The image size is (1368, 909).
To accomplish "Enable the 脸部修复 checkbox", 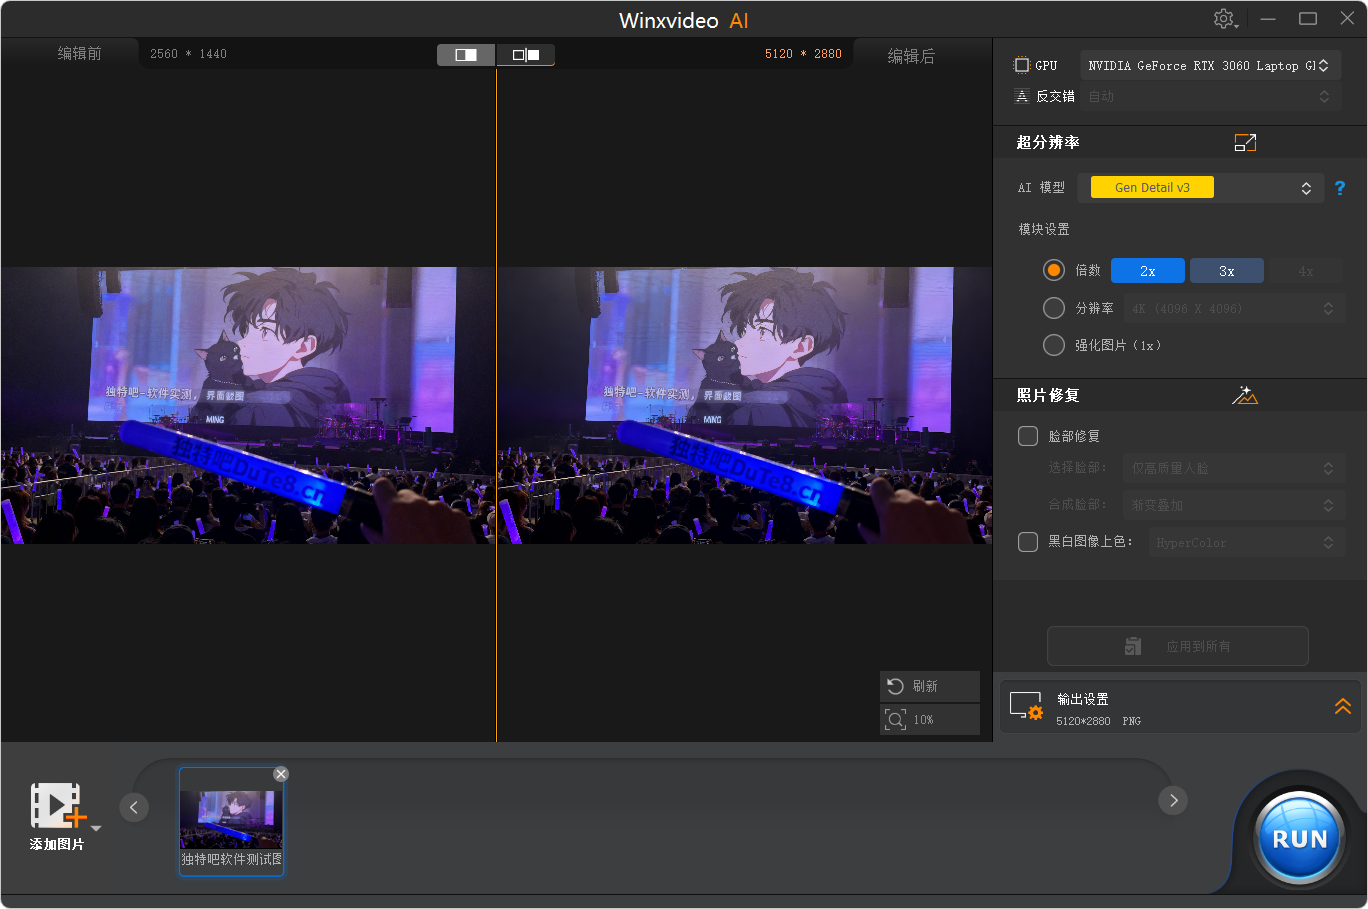I will (x=1028, y=436).
